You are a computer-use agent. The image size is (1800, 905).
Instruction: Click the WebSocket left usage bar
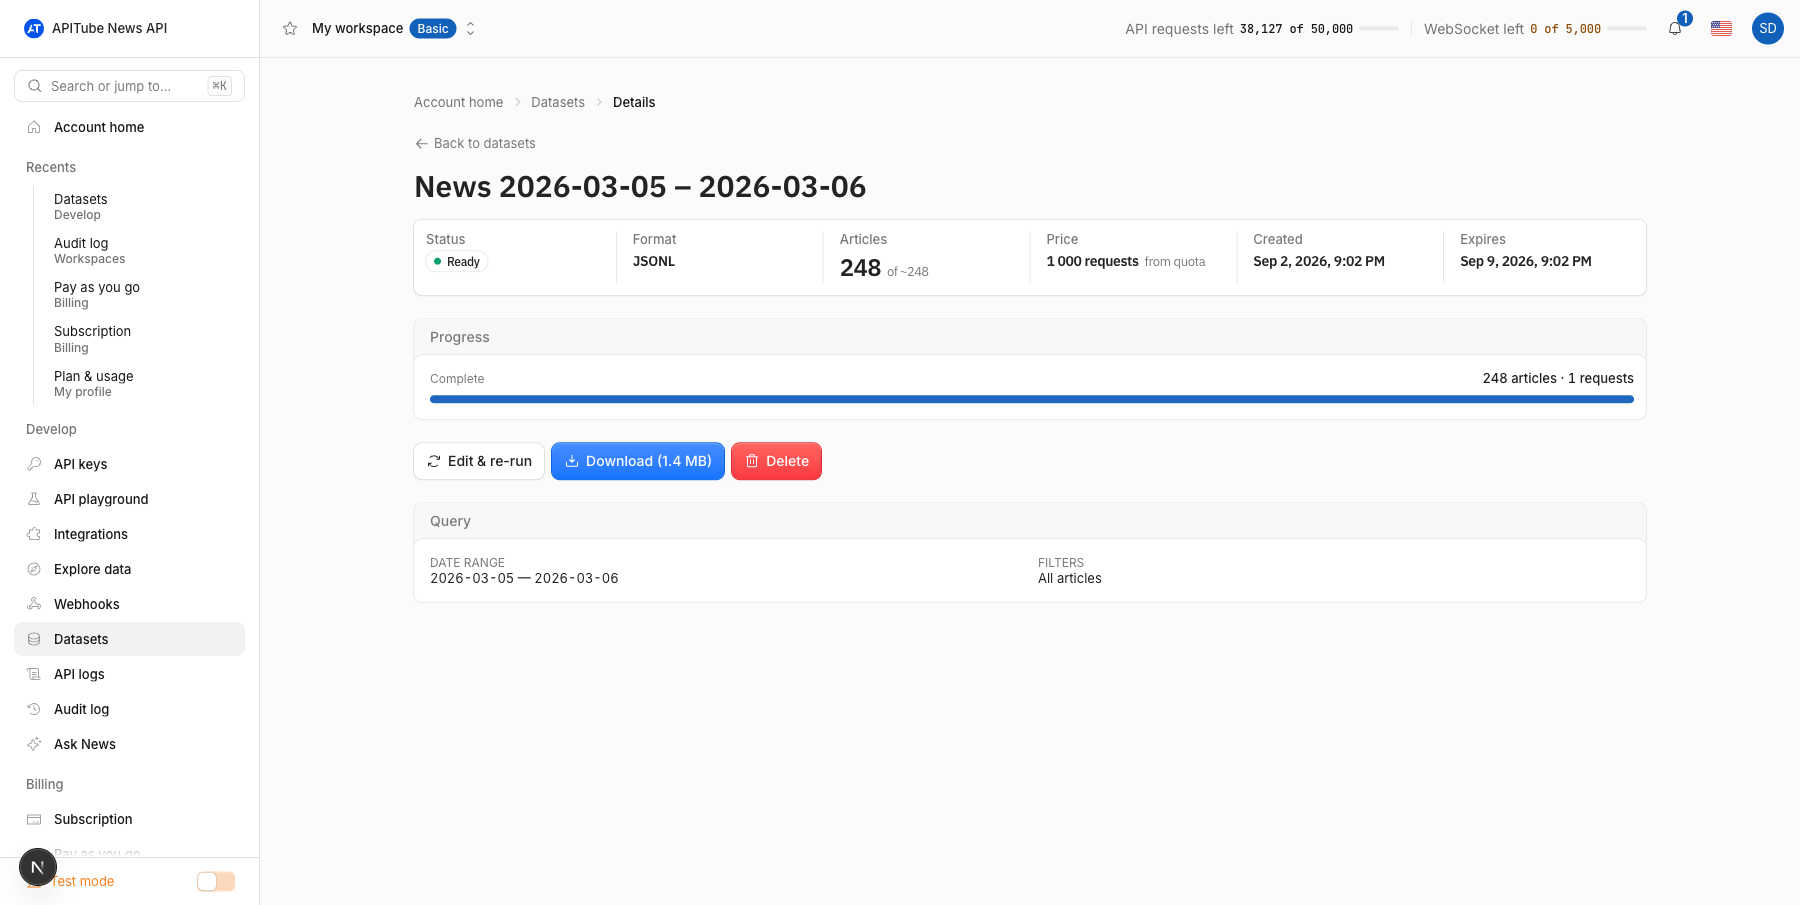[1627, 29]
